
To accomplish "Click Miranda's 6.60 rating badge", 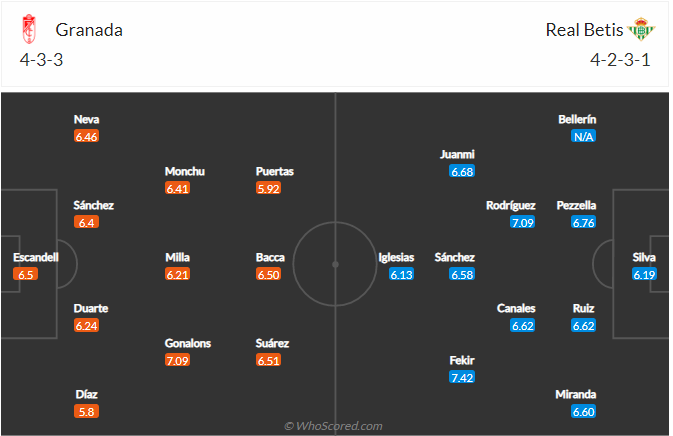I will pos(583,411).
